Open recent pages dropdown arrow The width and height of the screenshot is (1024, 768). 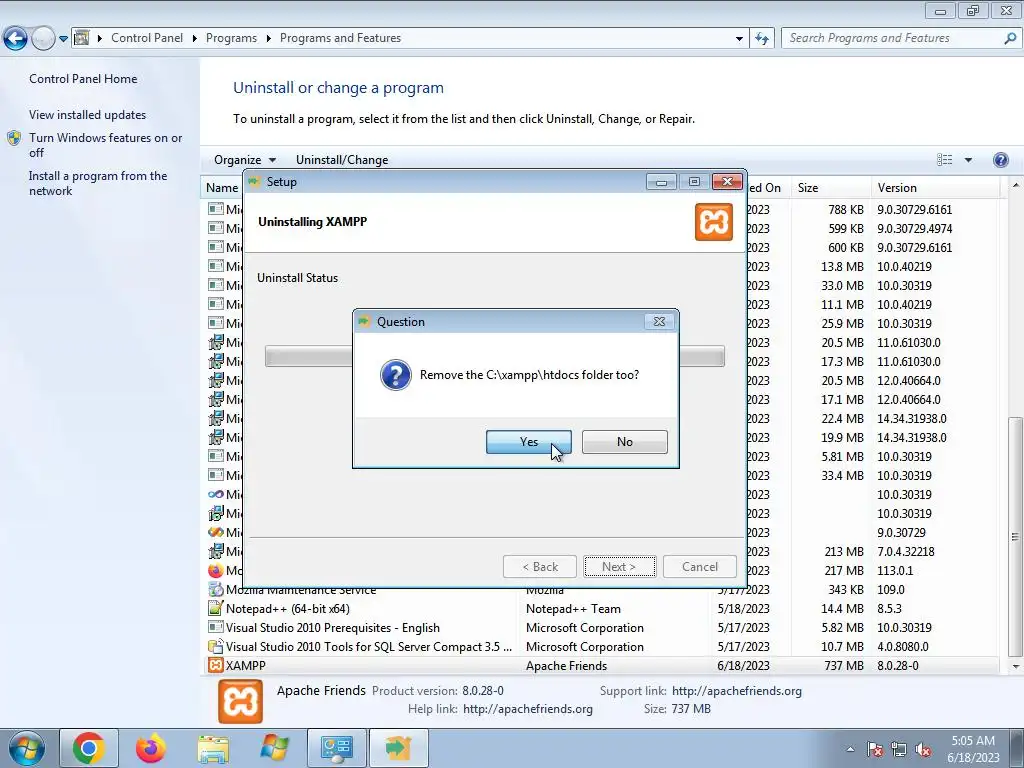63,39
